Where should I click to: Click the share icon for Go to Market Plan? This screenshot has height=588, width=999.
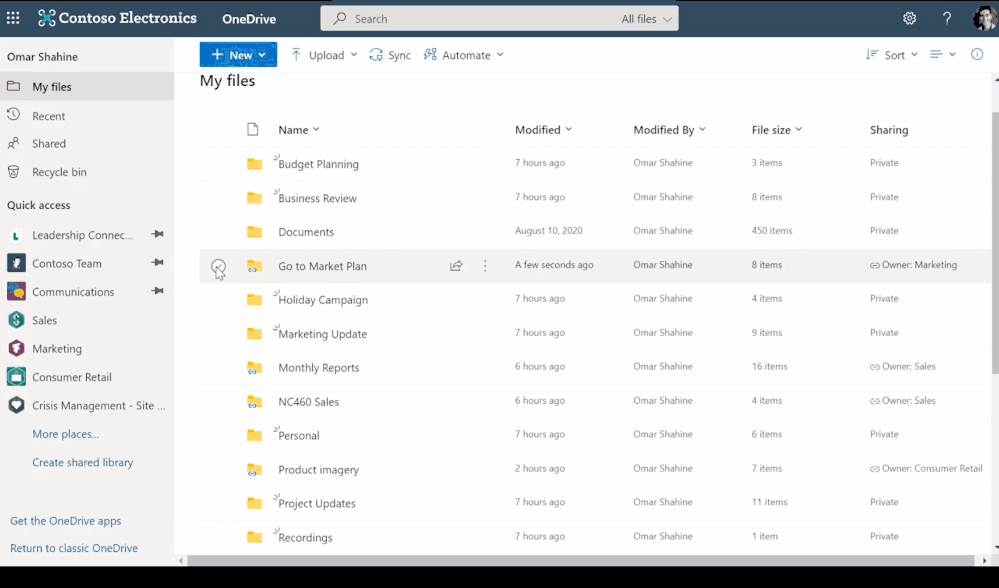(x=456, y=266)
